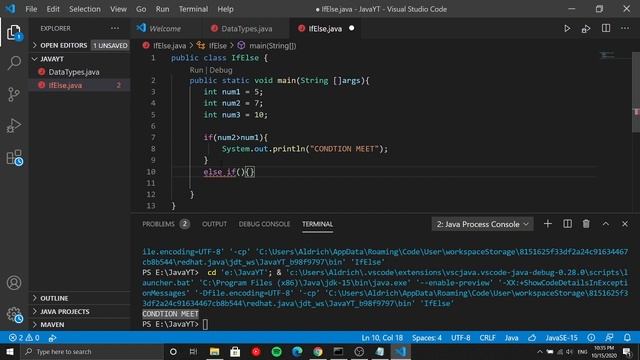Screen dimensions: 640x360
Task: Click the Windows Start button
Action: pos(9,351)
